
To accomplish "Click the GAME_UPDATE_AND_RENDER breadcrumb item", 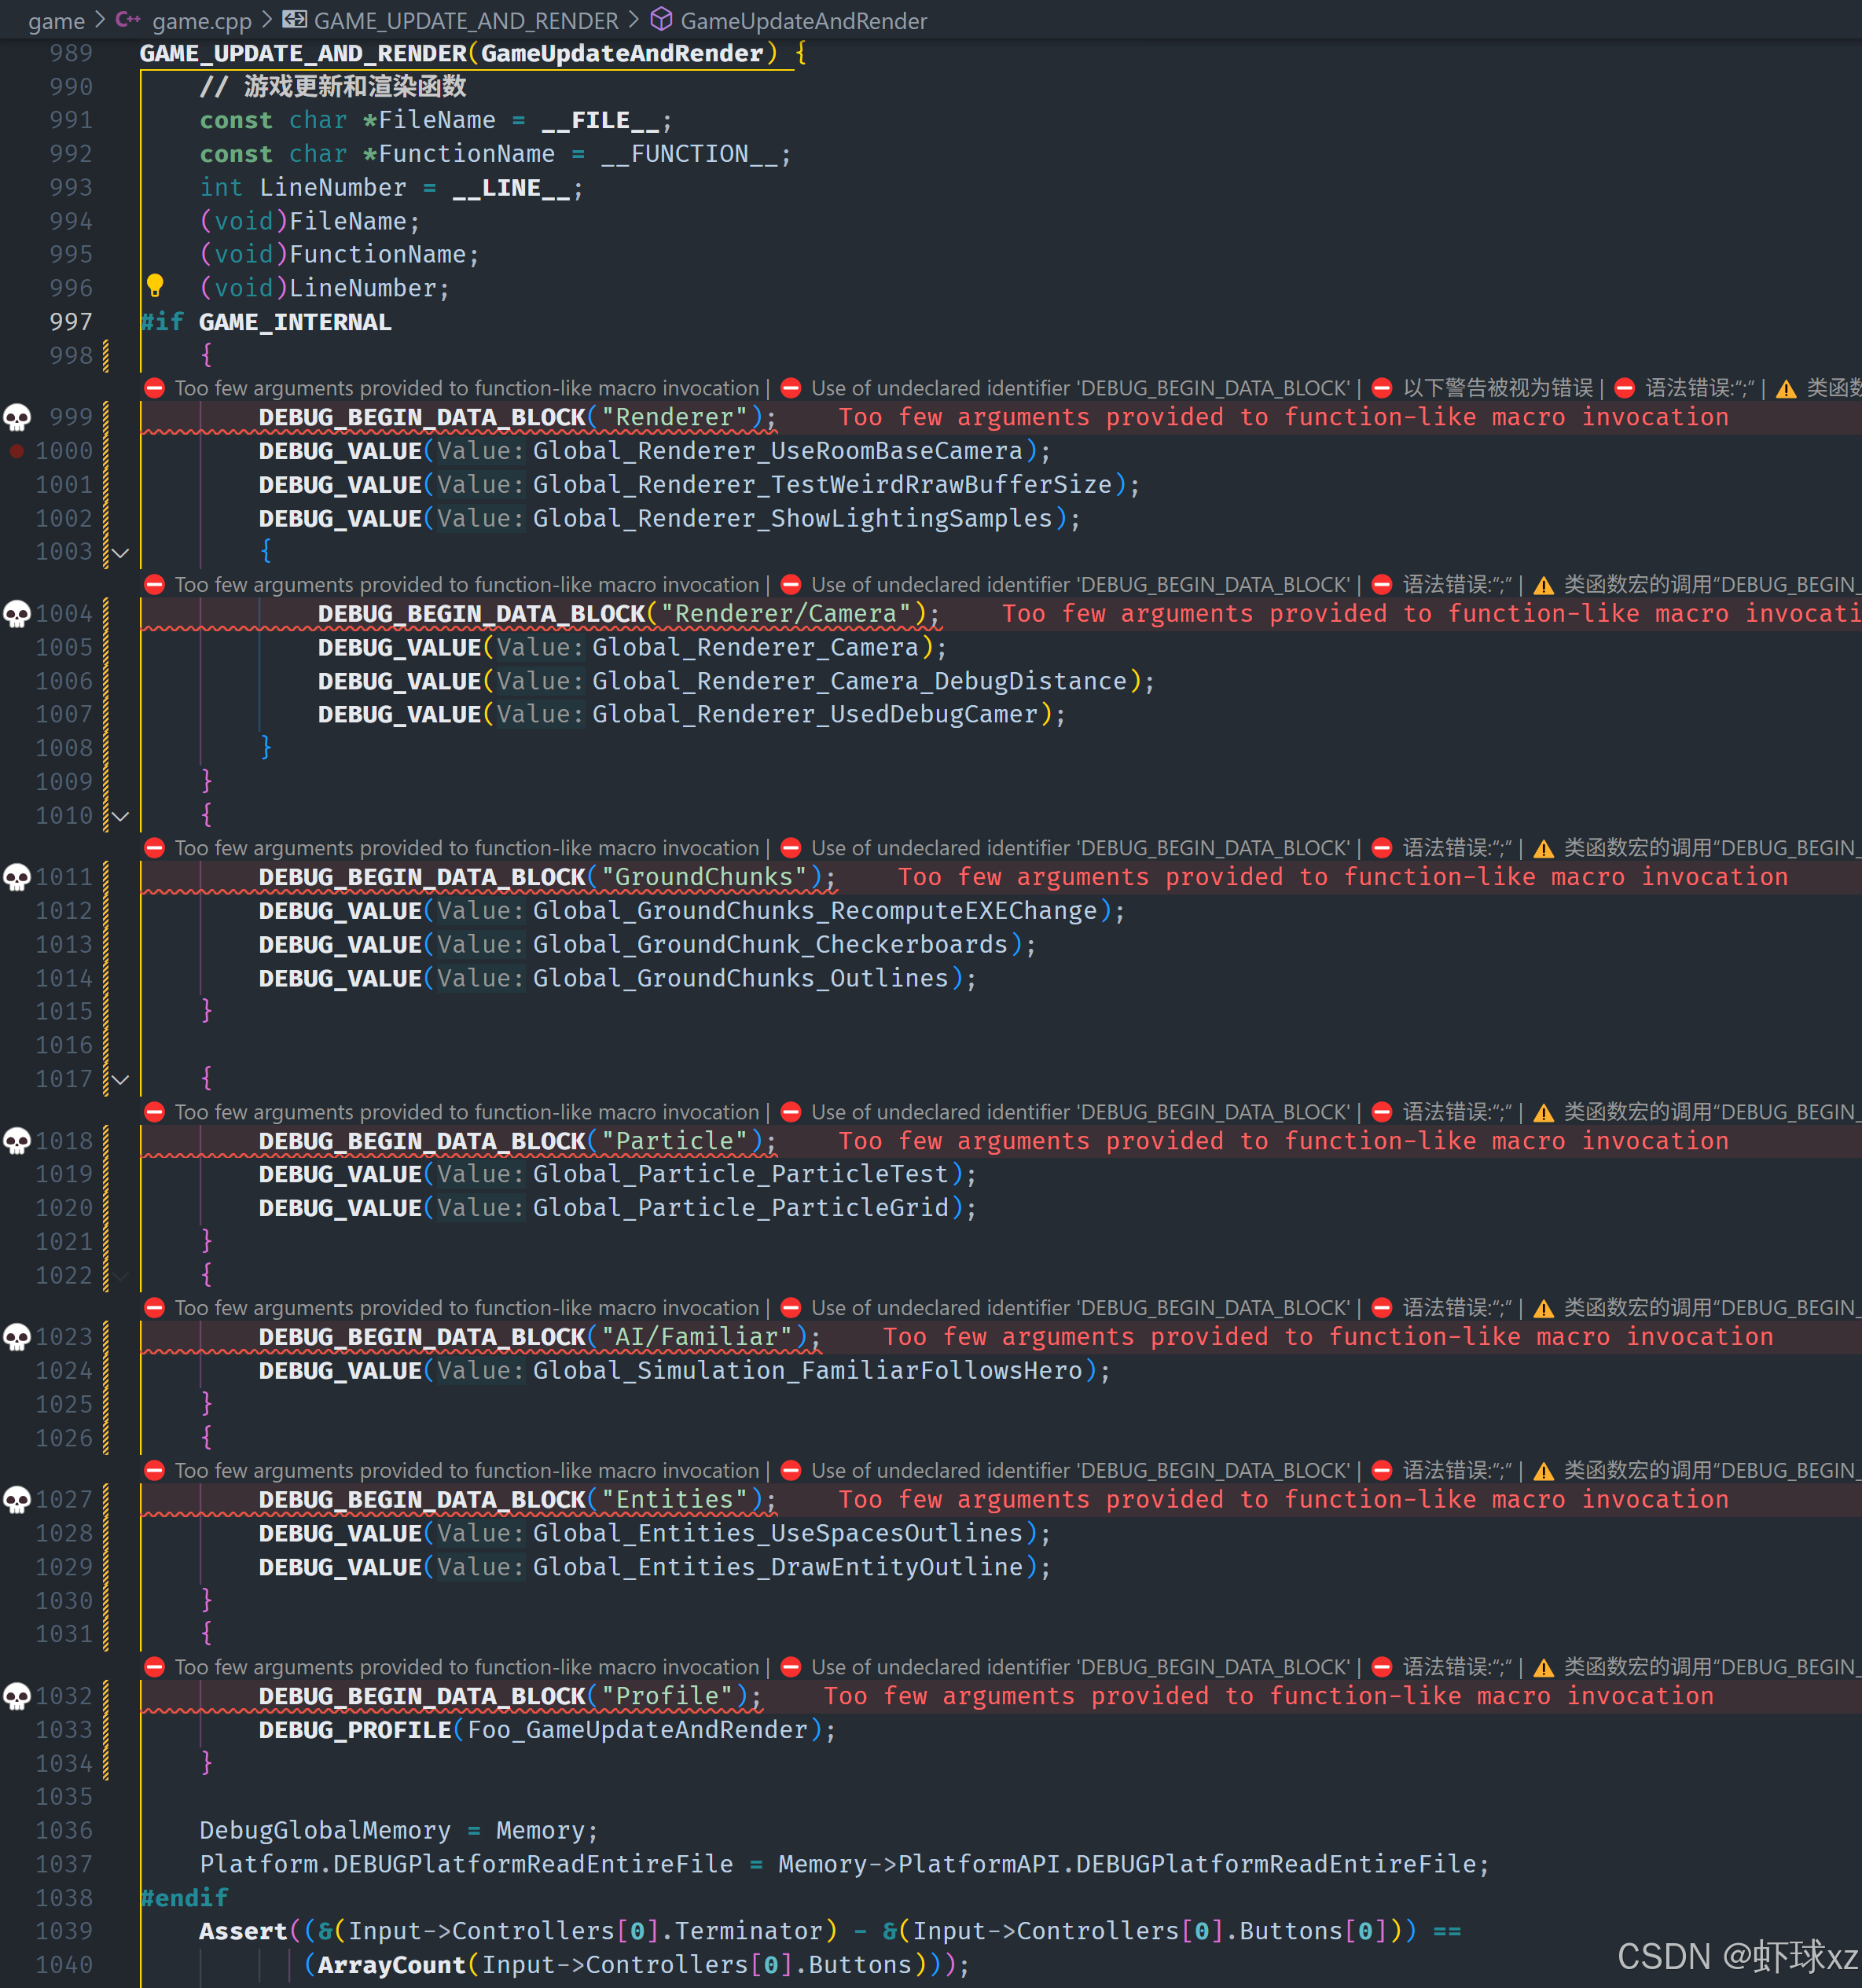I will coord(465,20).
